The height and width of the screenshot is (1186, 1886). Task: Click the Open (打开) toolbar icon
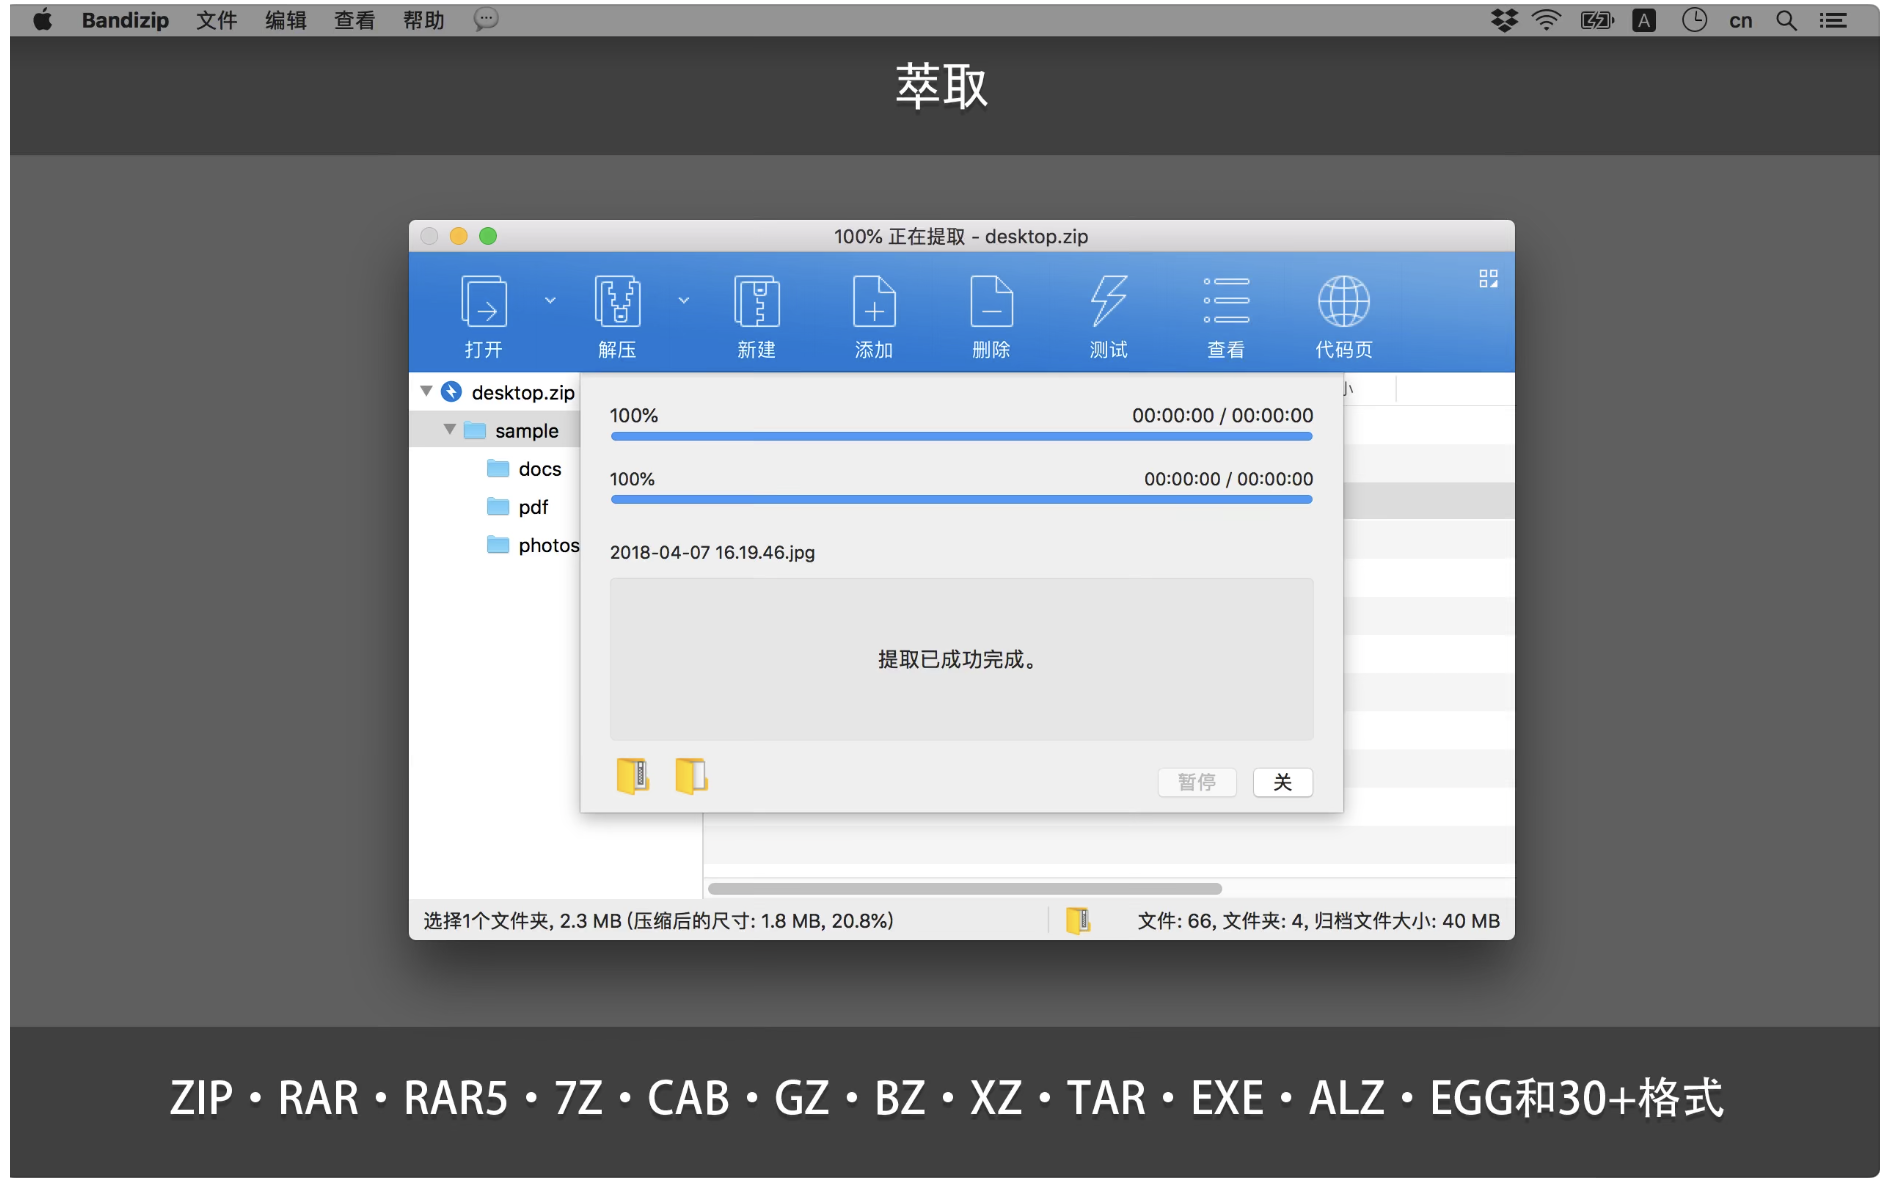point(484,302)
